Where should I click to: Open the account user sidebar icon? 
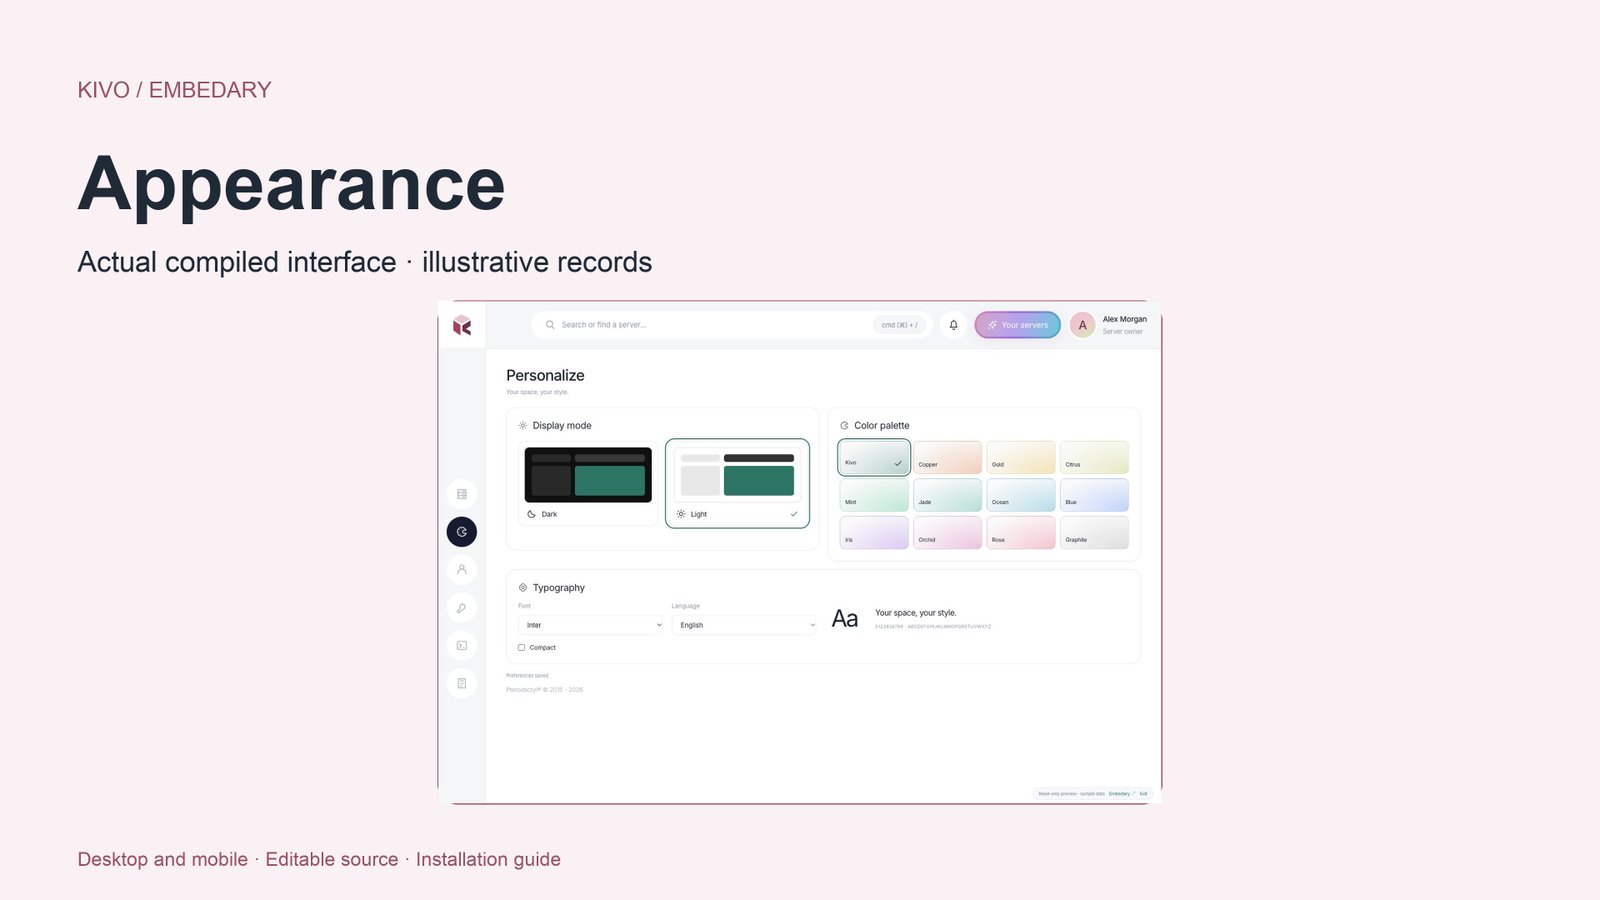point(462,569)
